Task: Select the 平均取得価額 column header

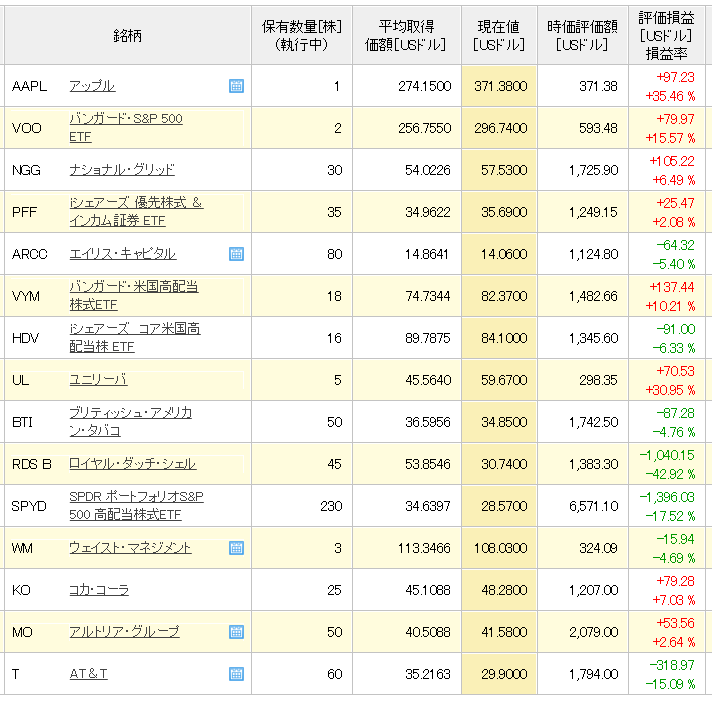Action: coord(406,35)
